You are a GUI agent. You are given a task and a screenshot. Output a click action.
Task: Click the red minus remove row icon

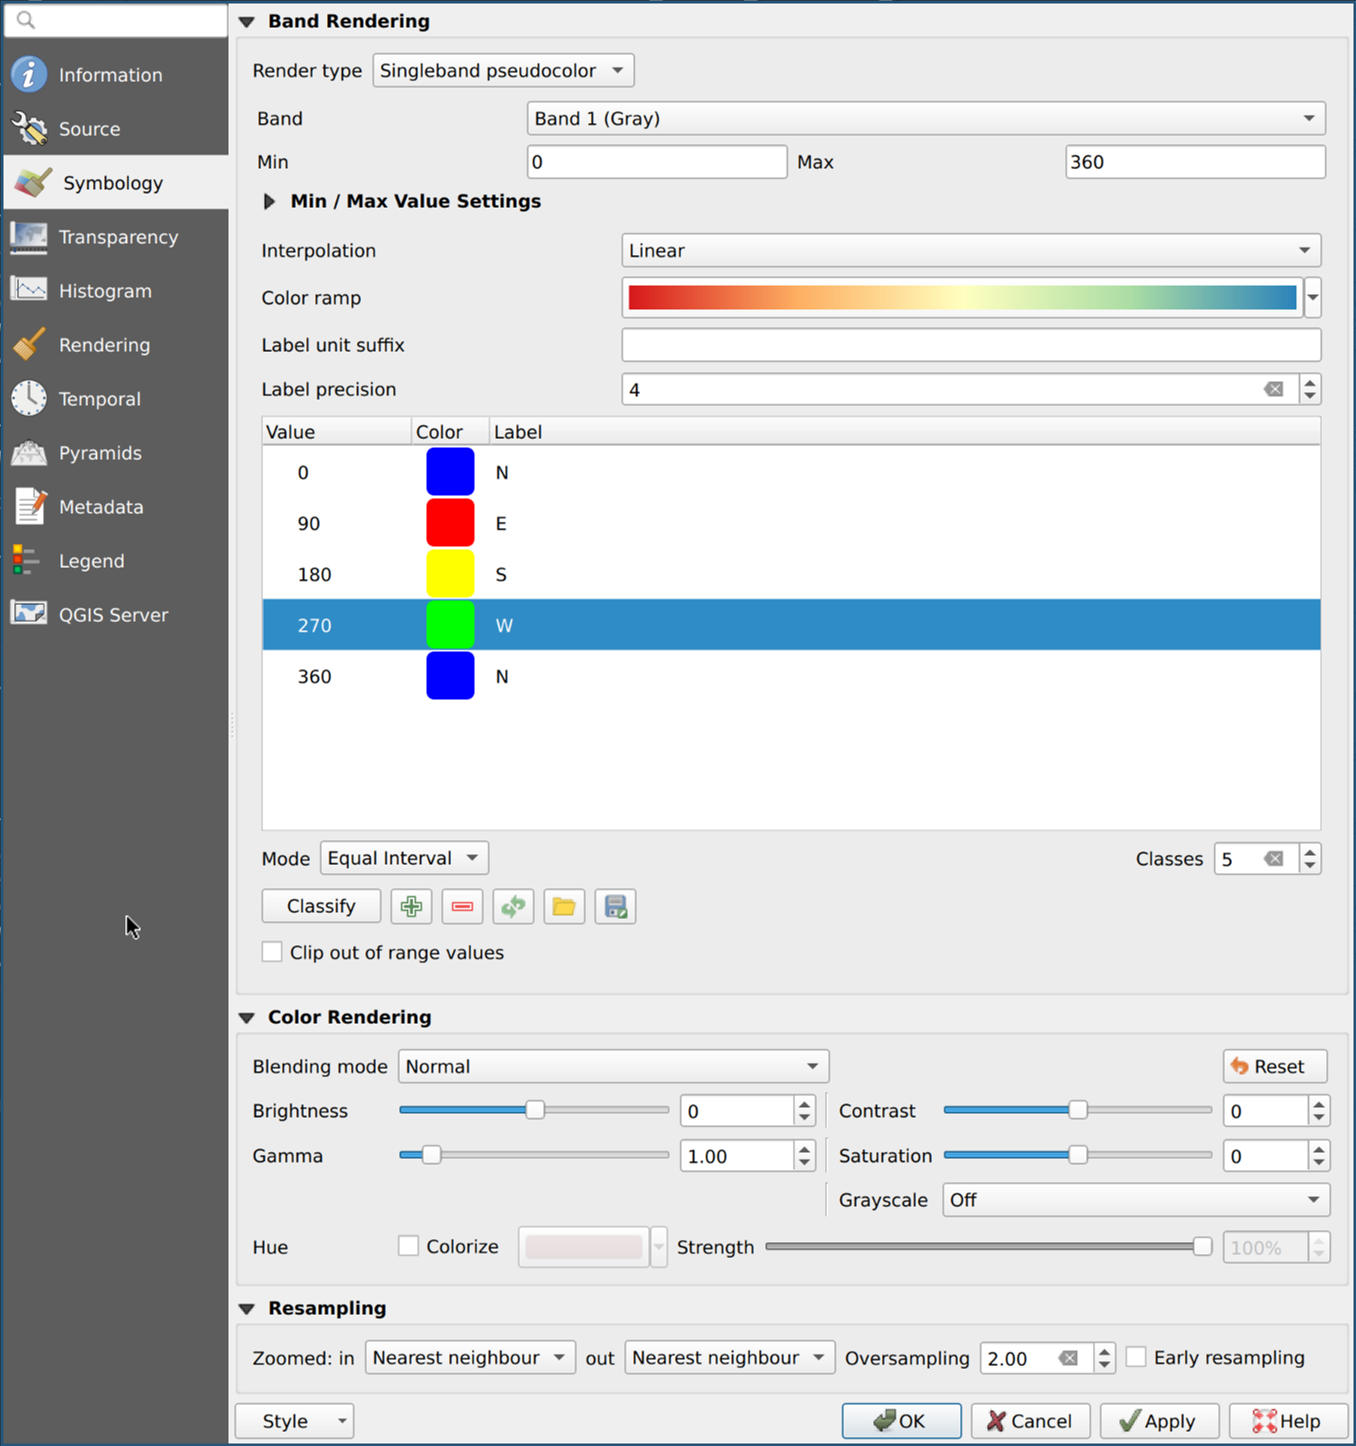click(x=462, y=907)
